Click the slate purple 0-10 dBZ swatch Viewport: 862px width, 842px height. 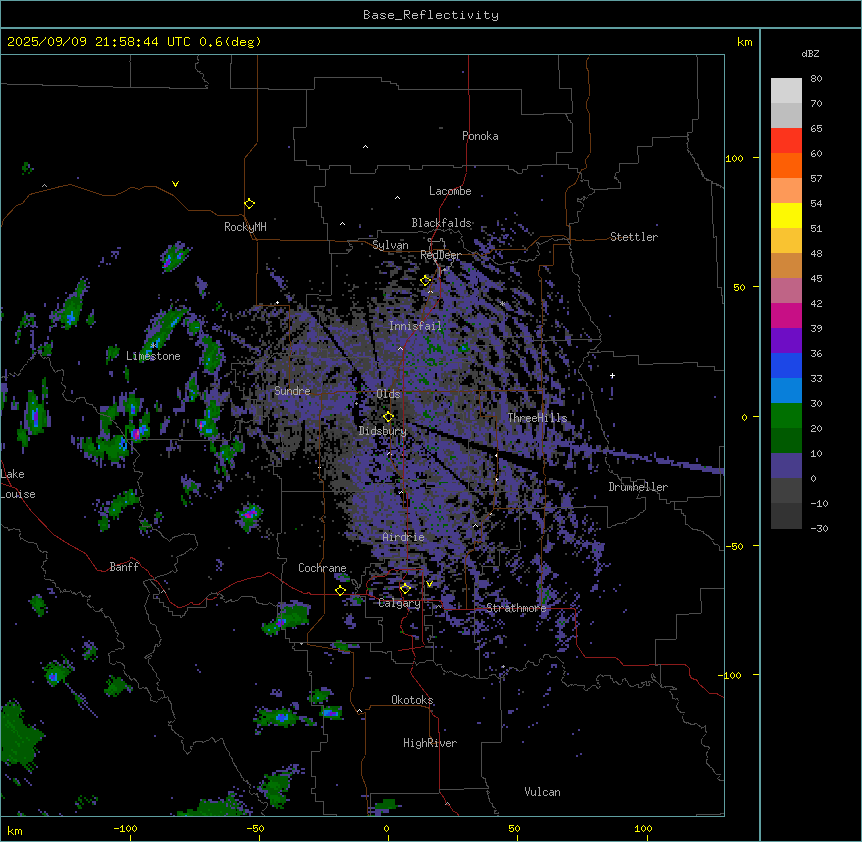[x=786, y=466]
